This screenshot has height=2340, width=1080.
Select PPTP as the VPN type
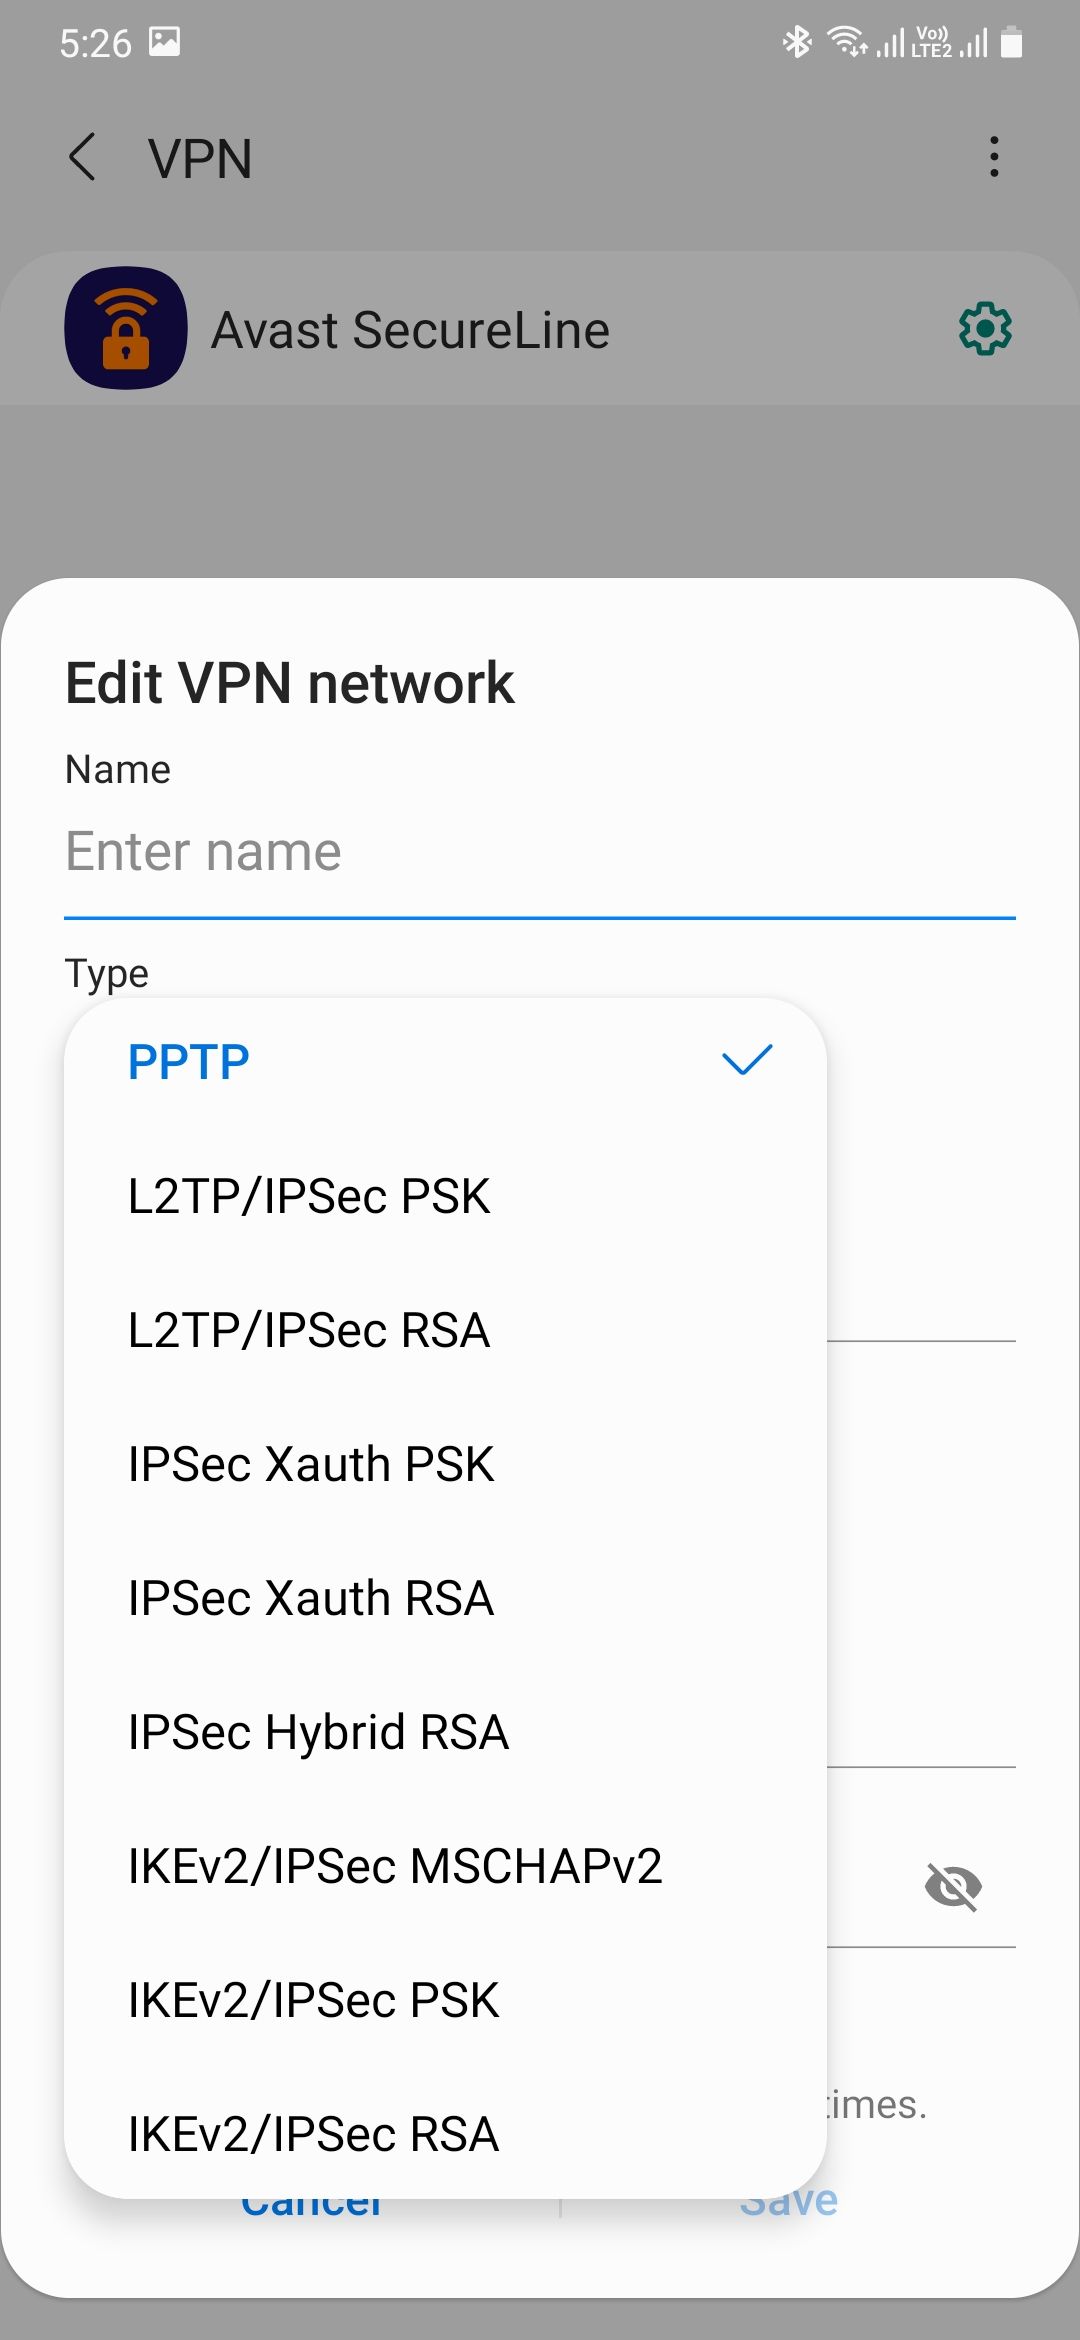coord(186,1062)
